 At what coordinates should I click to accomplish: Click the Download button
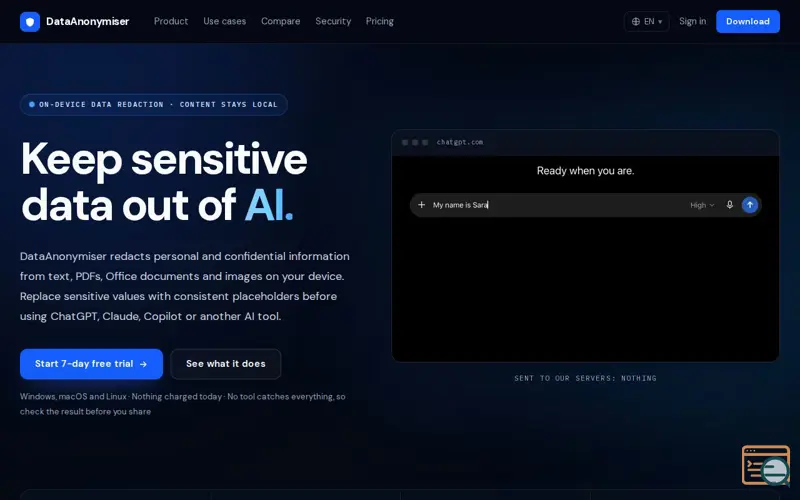[747, 21]
